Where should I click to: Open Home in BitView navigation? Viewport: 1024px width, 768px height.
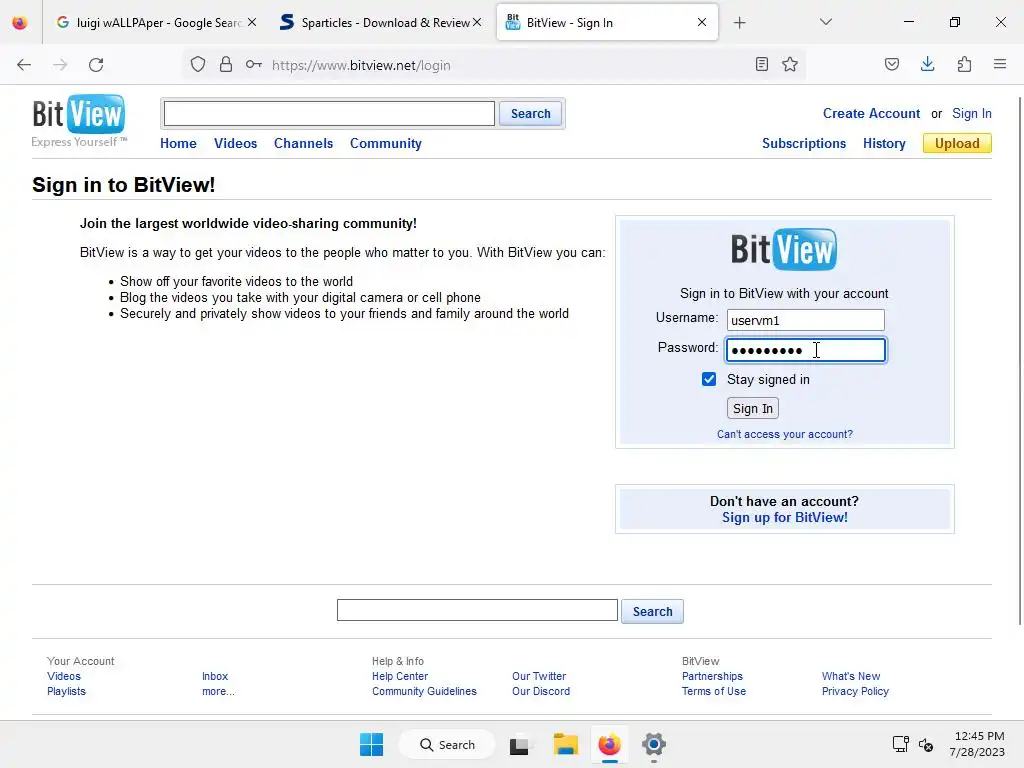178,144
